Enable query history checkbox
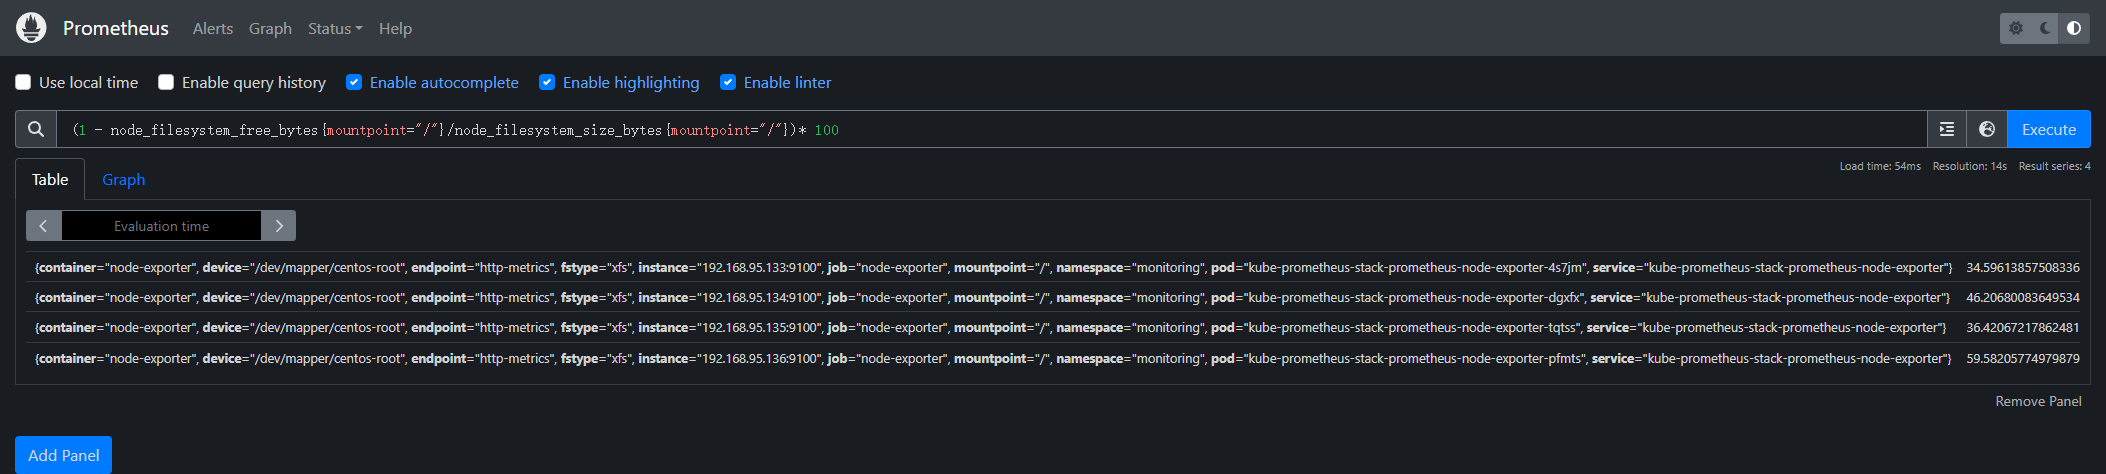 tap(166, 82)
